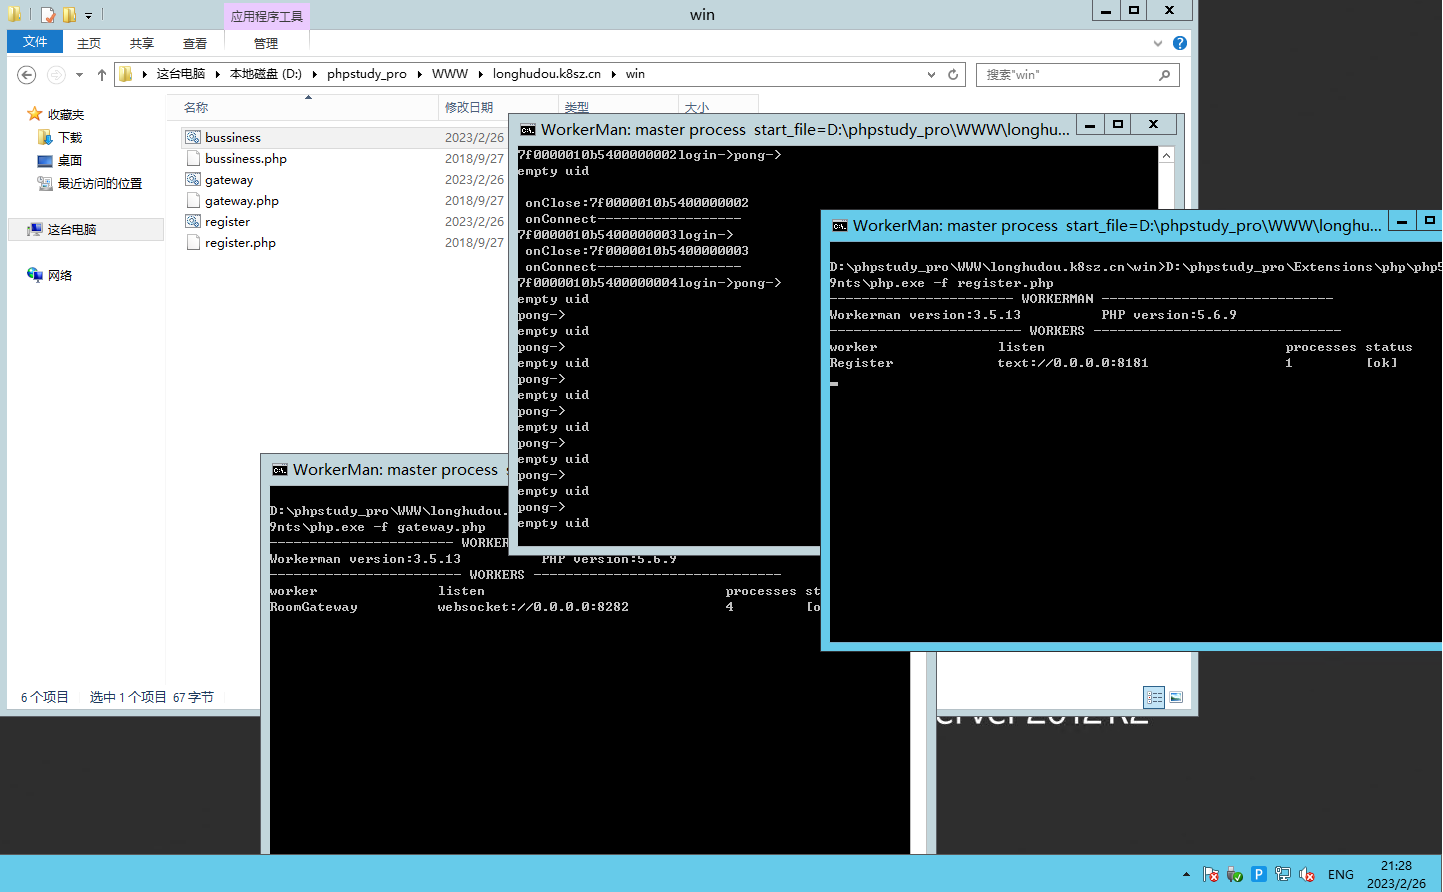Open recent locations dropdown arrow
Screen dimensions: 1443x892
click(79, 75)
